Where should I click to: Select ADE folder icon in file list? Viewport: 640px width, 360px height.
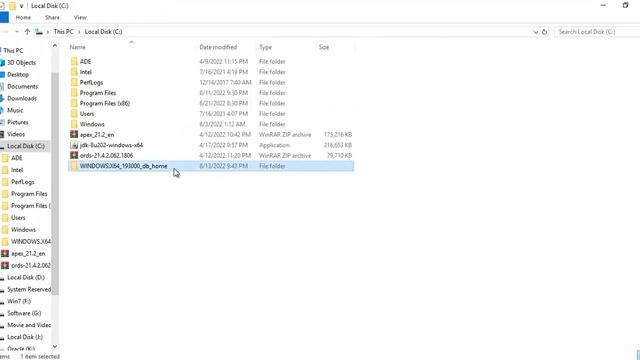[74, 61]
